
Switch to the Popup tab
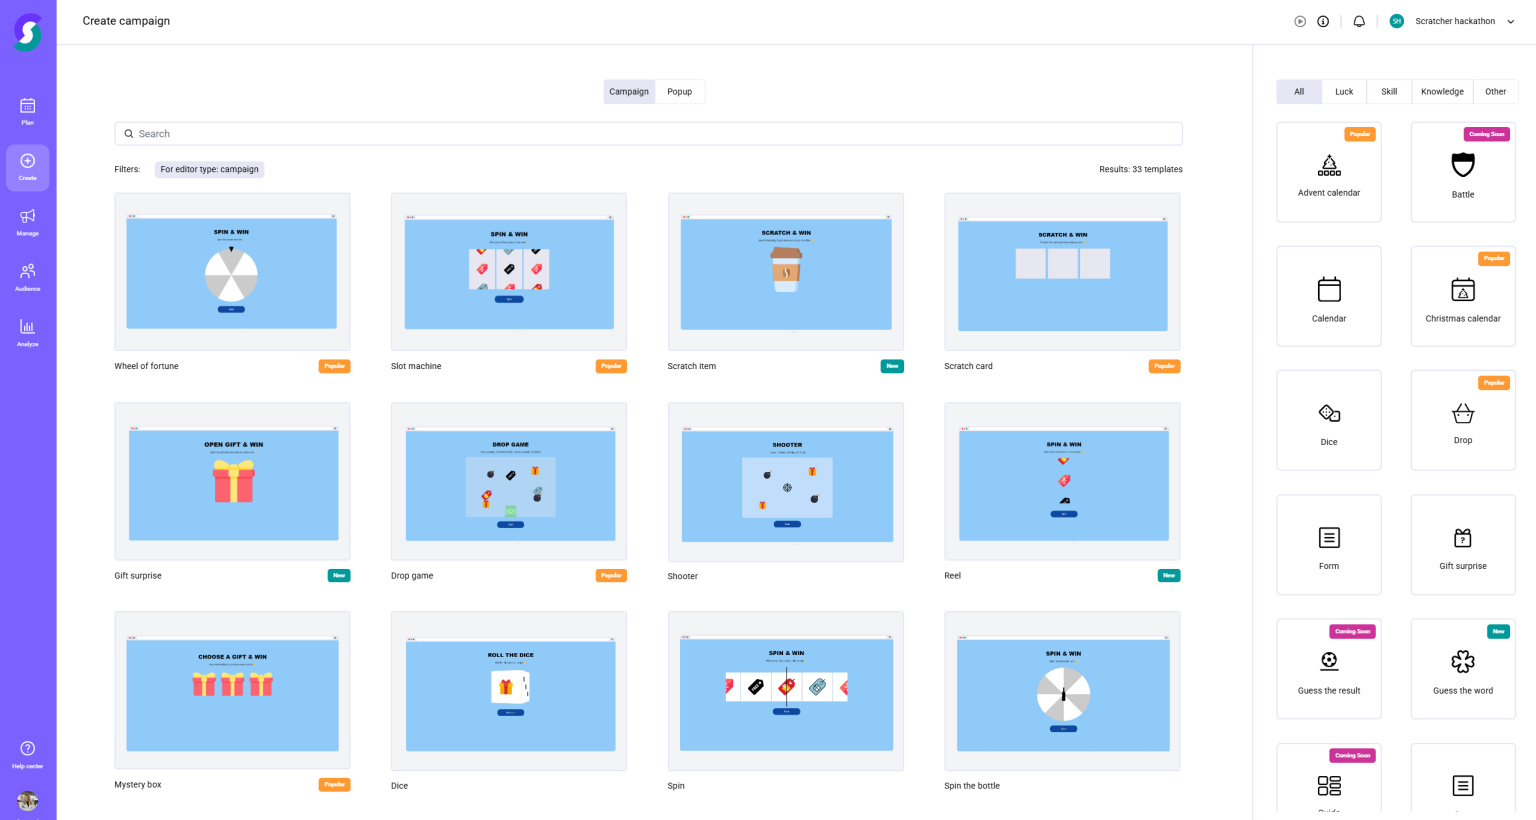coord(680,91)
